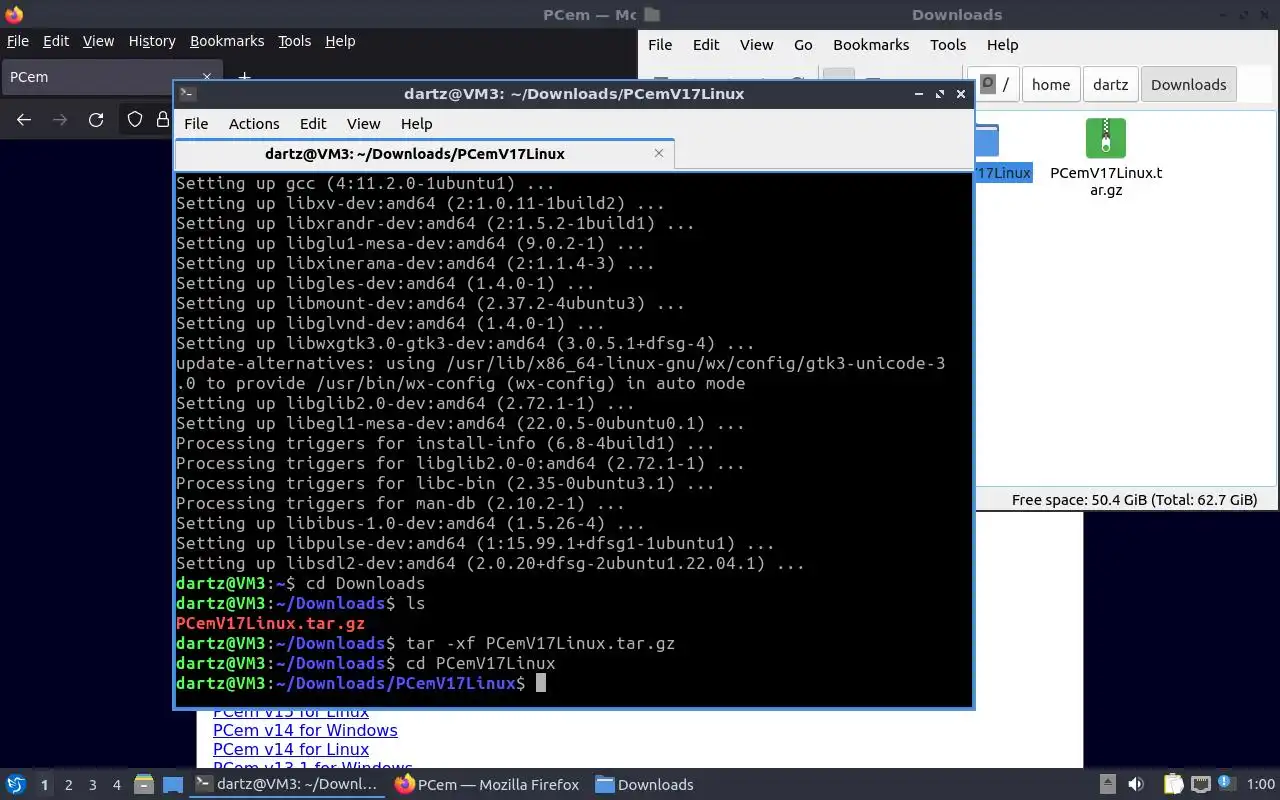The height and width of the screenshot is (800, 1280).
Task: Select the PCem tab in Firefox
Action: point(100,77)
